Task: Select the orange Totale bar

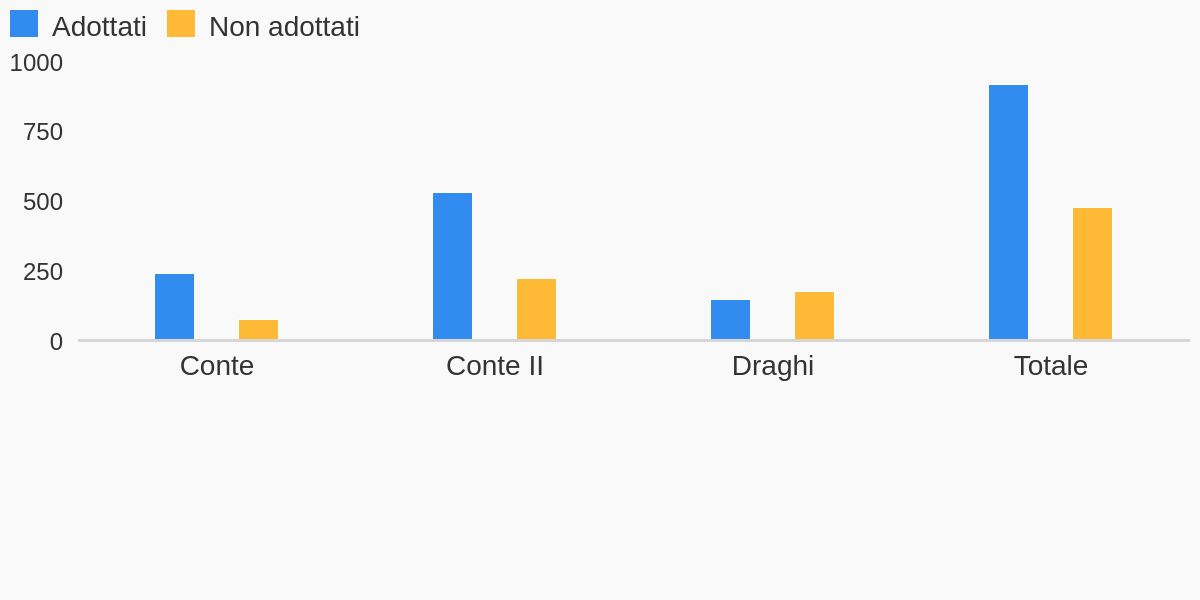Action: 1092,274
